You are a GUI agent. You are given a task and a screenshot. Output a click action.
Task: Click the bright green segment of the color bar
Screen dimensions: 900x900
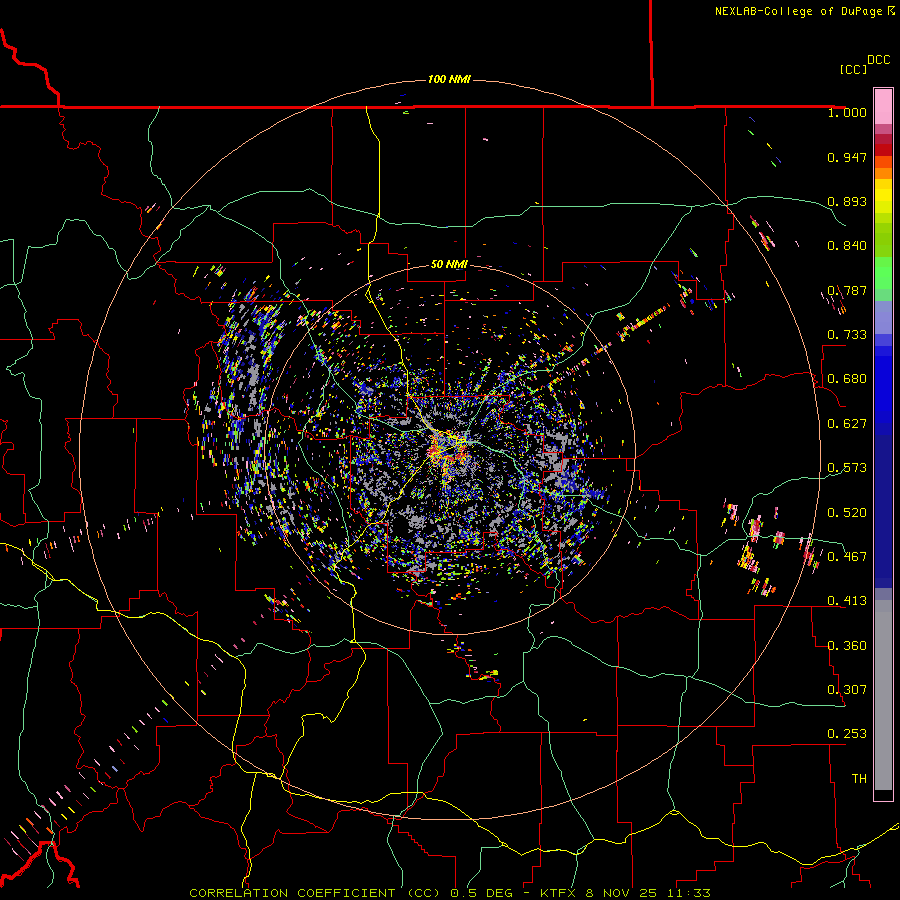tap(883, 273)
